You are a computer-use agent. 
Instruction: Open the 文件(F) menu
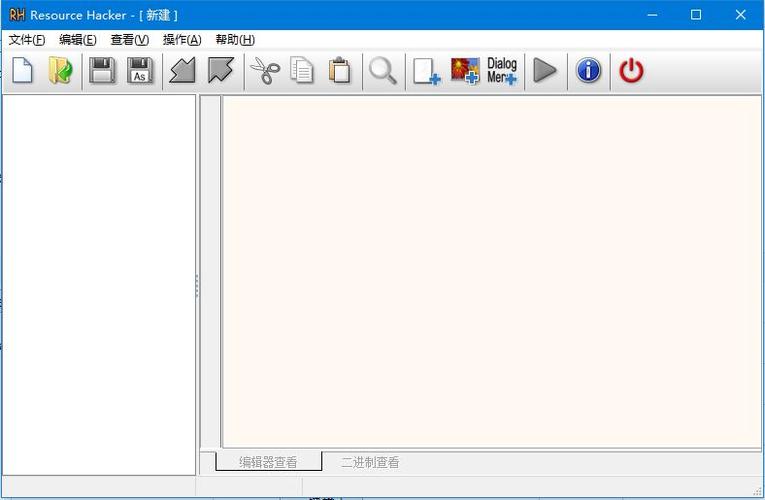(27, 40)
